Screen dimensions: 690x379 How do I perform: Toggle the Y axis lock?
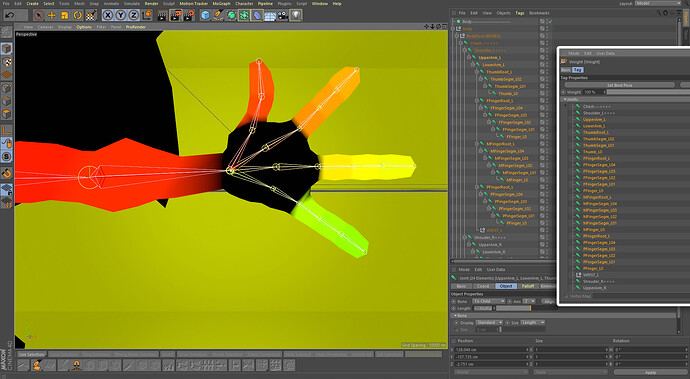coord(121,15)
